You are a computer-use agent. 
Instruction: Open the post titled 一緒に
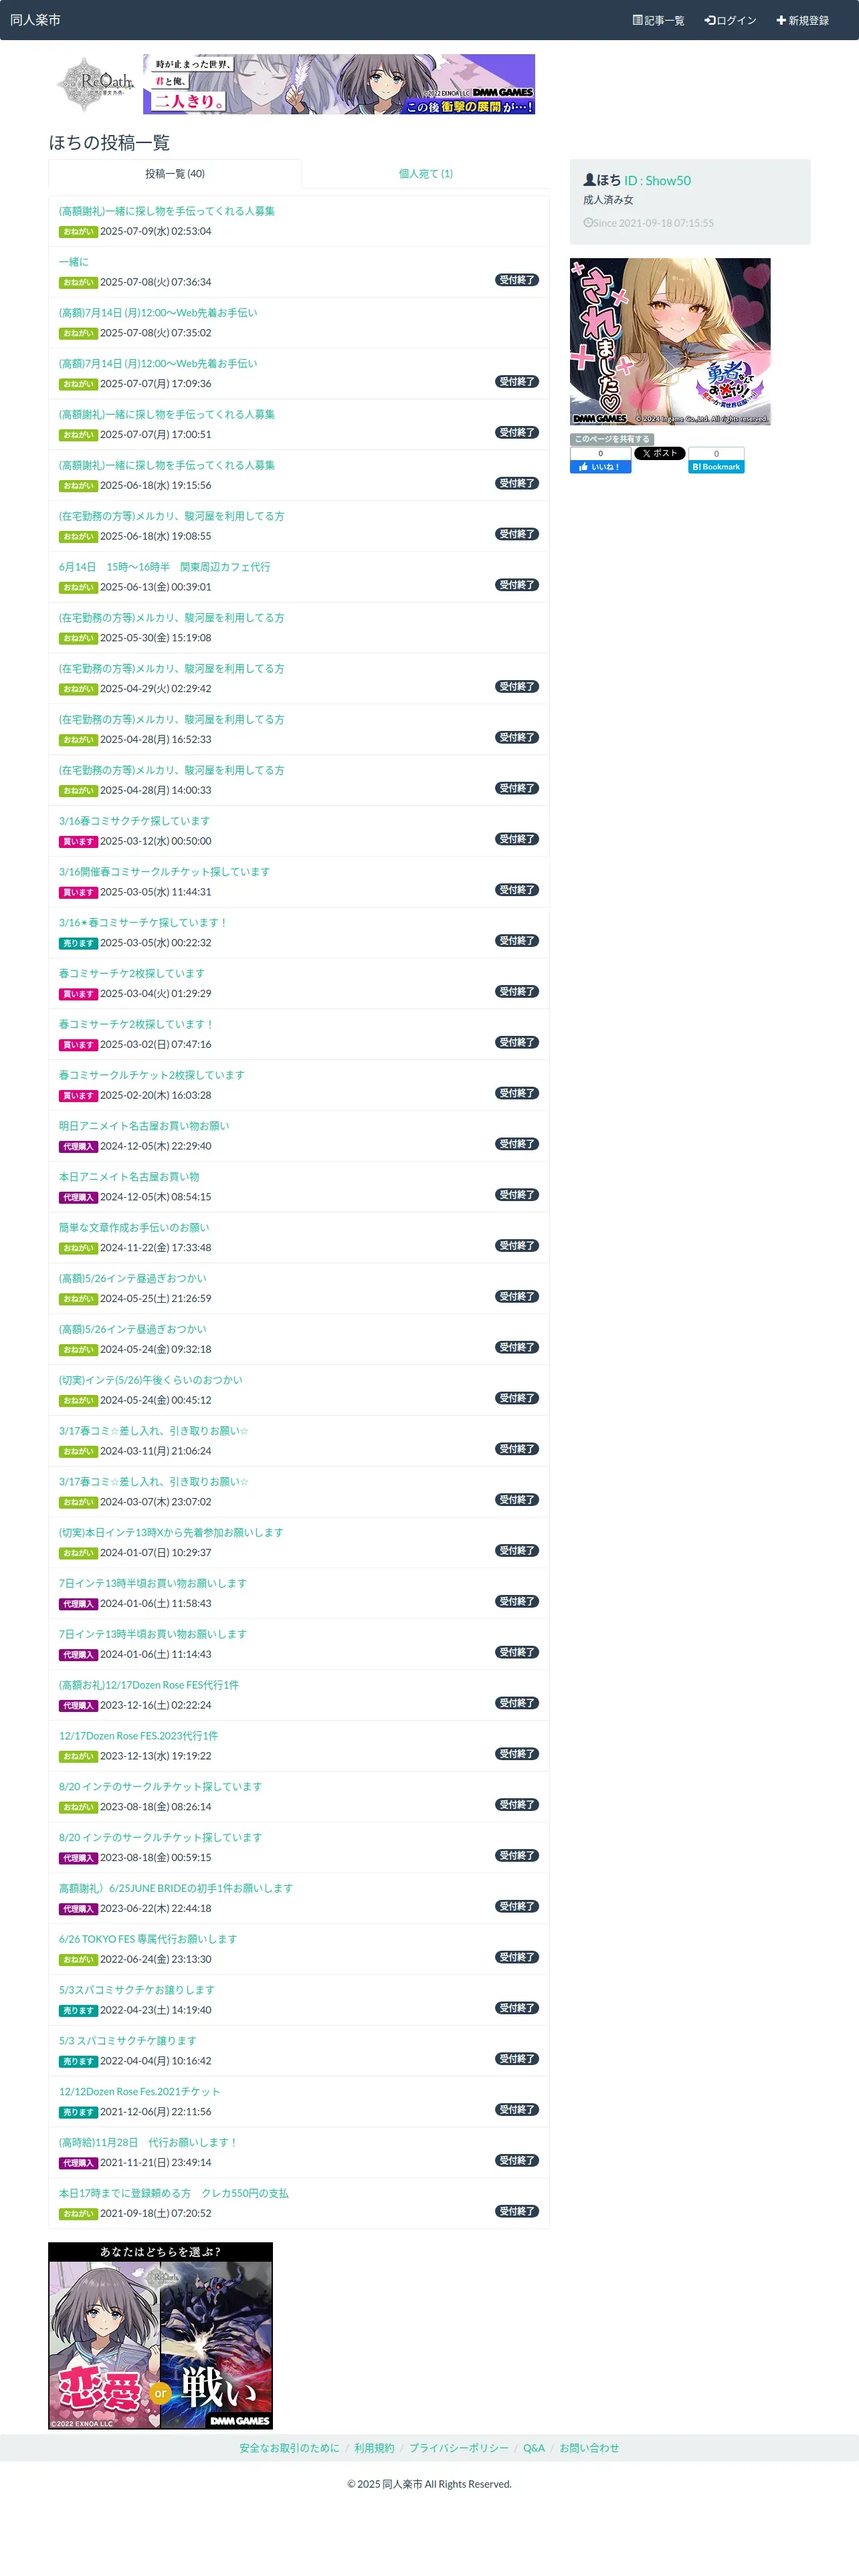tap(73, 262)
